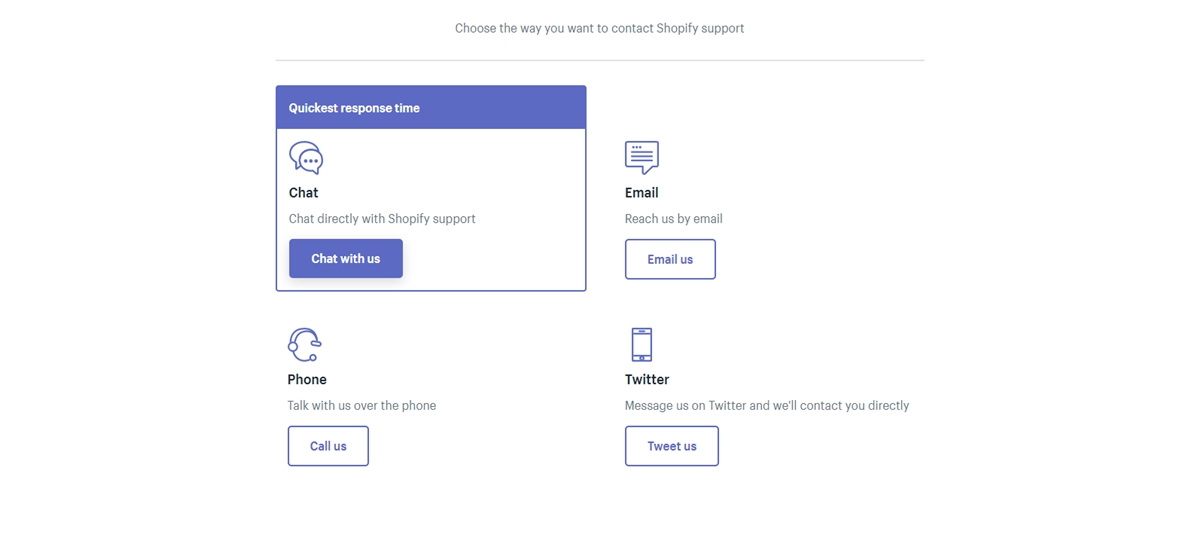Click the Twitter heading
Screen dimensions: 1200x534
pyautogui.click(x=647, y=379)
